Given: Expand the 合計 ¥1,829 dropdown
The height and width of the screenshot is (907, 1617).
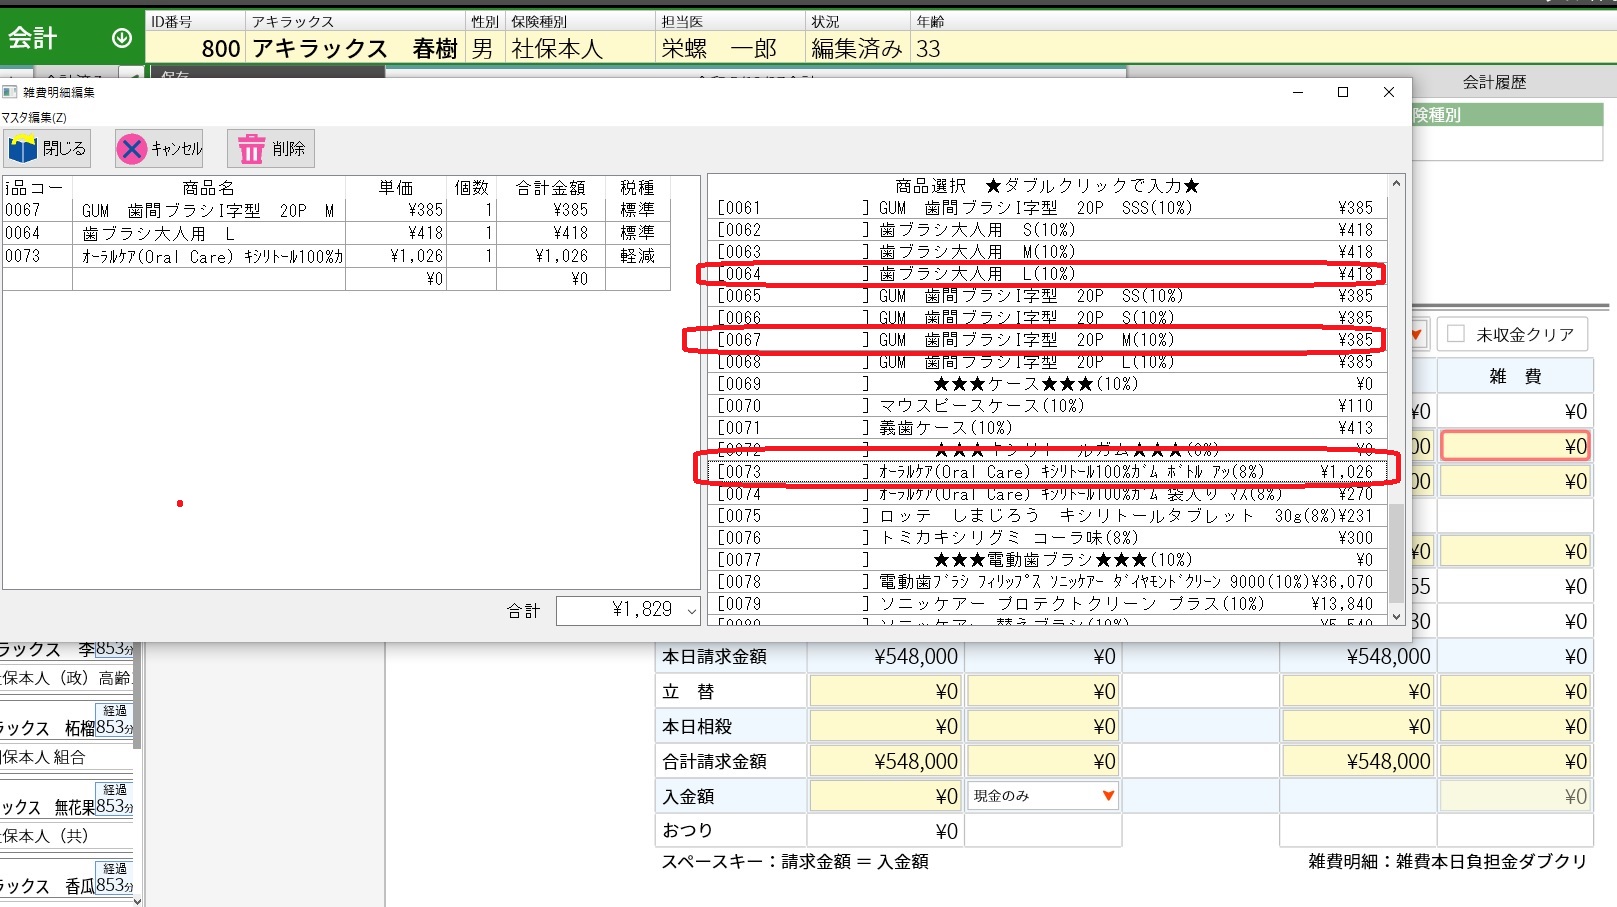Looking at the screenshot, I should (691, 610).
